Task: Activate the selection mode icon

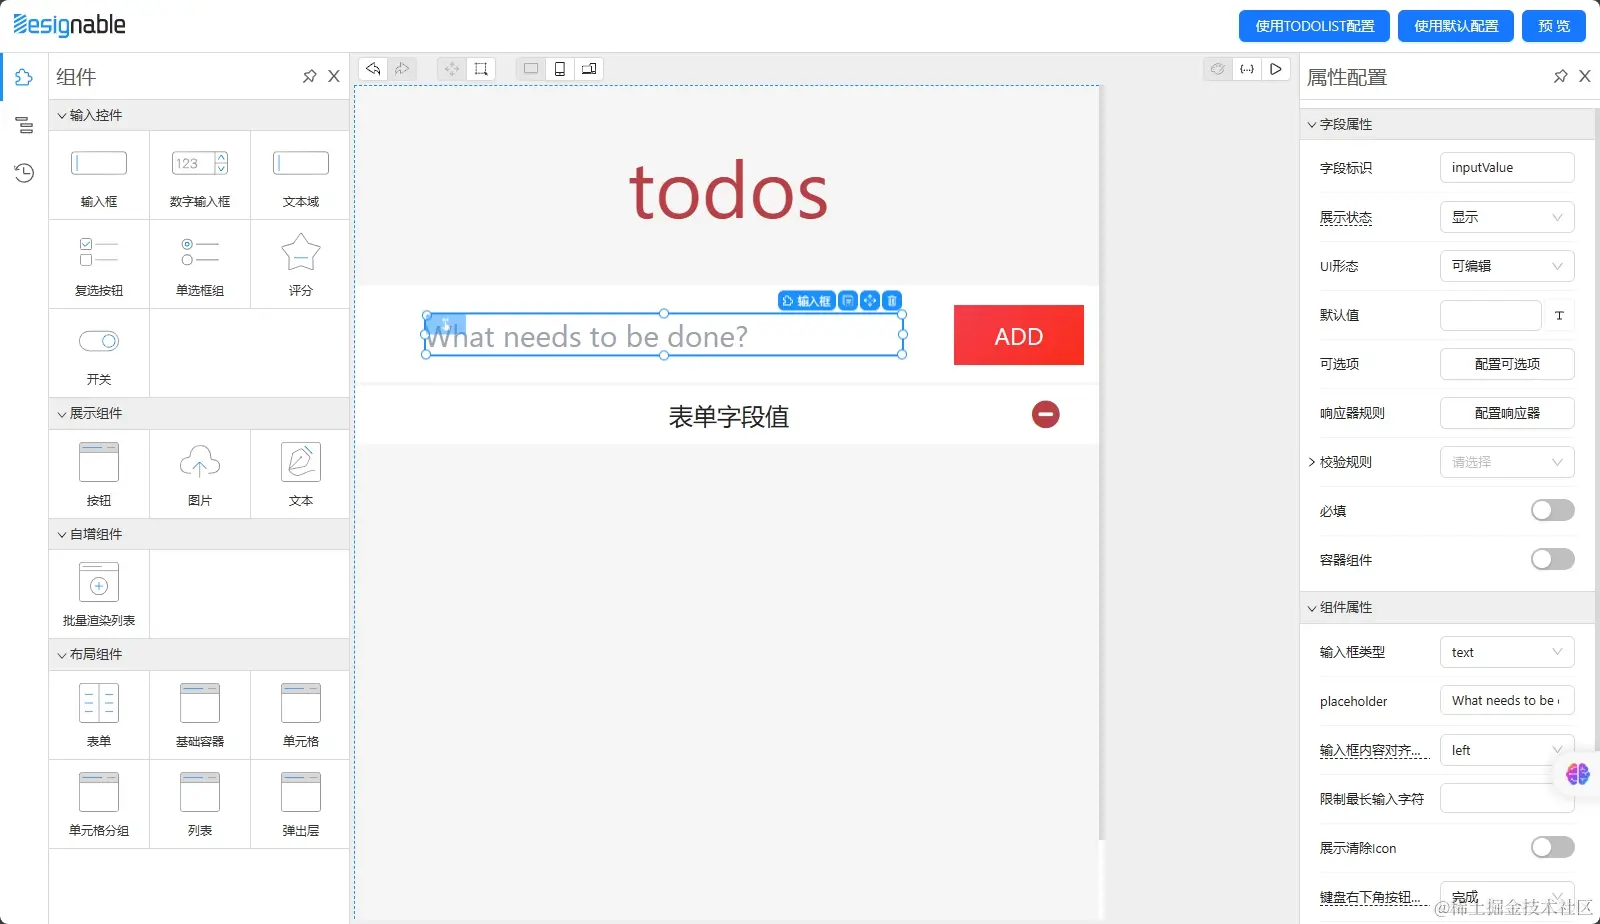Action: (x=481, y=68)
